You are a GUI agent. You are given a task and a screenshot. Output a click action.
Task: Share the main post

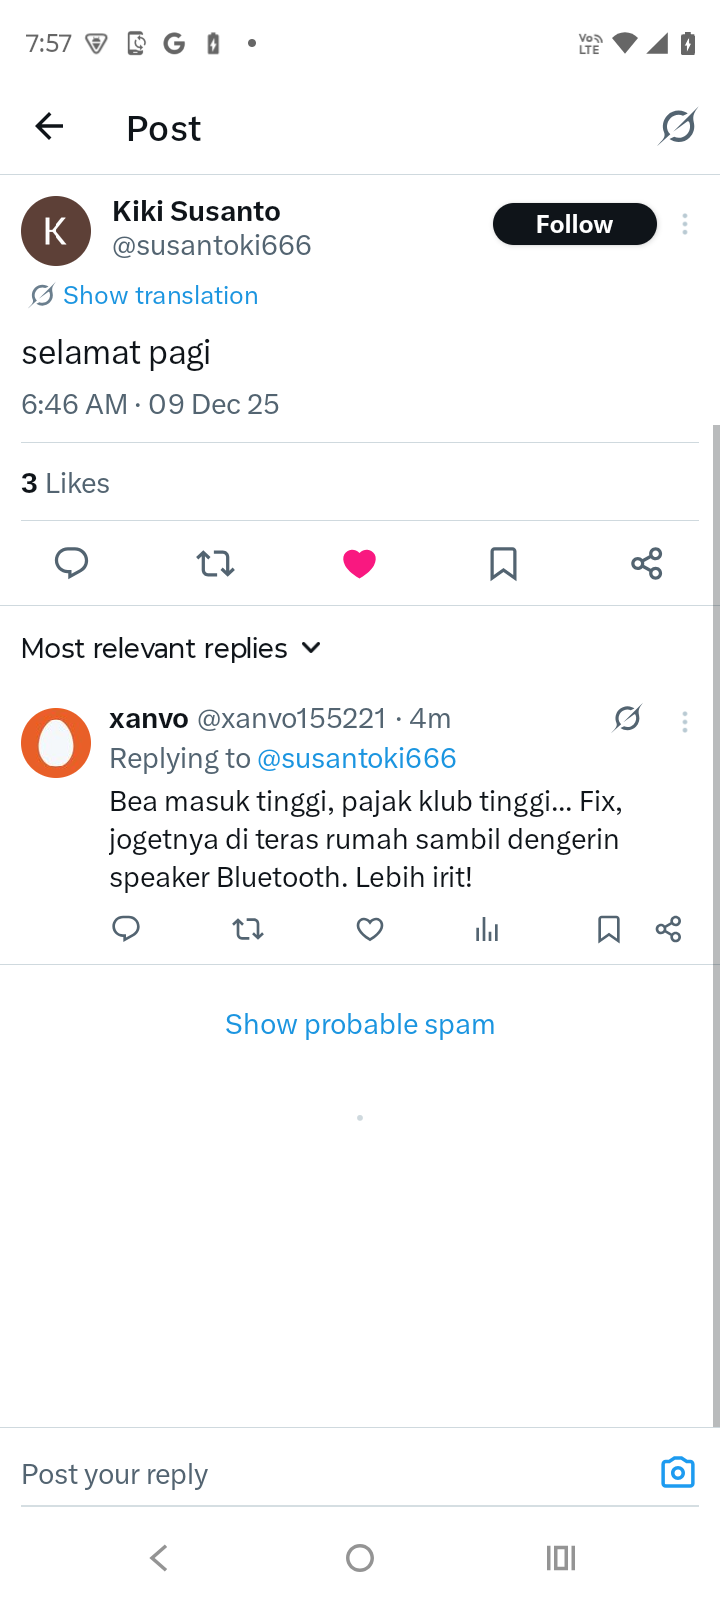tap(647, 564)
